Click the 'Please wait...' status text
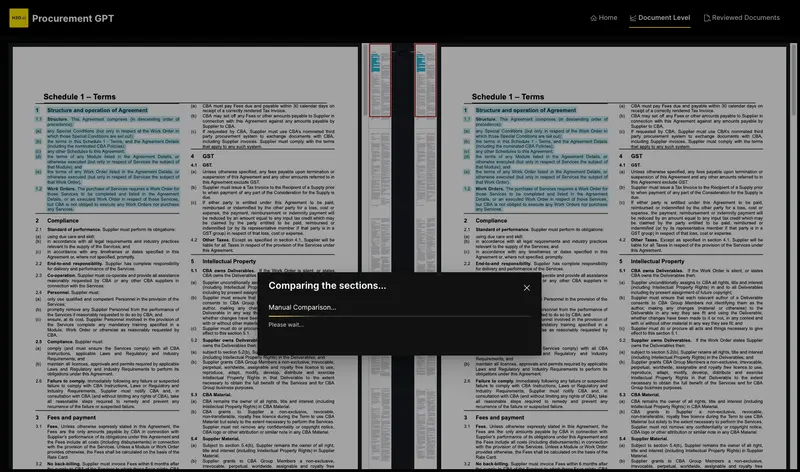Viewport: 800px width, 472px height. point(286,325)
